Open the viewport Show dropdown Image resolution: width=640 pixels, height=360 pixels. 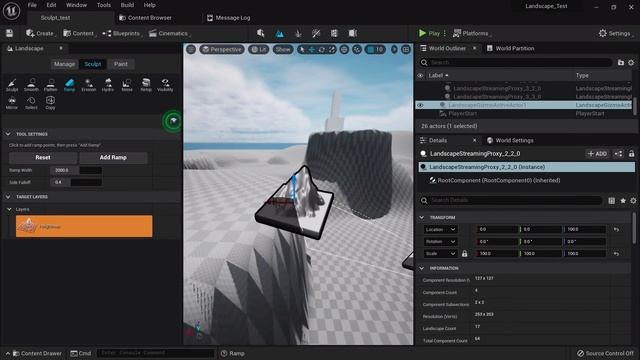[x=283, y=49]
